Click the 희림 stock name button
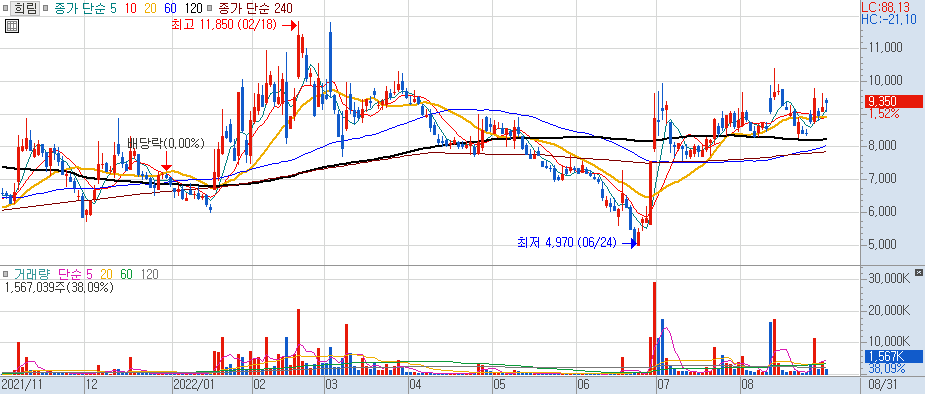The width and height of the screenshot is (925, 394). coord(25,8)
